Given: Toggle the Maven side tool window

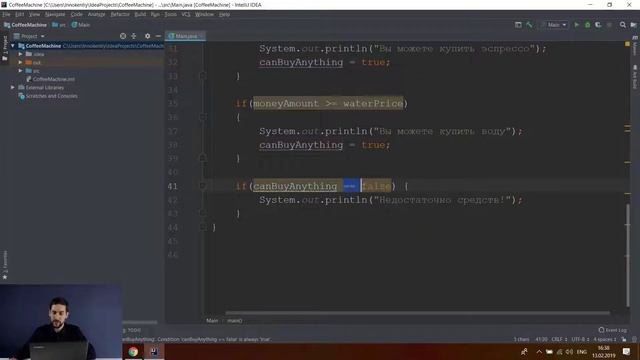Looking at the screenshot, I should pos(635,46).
